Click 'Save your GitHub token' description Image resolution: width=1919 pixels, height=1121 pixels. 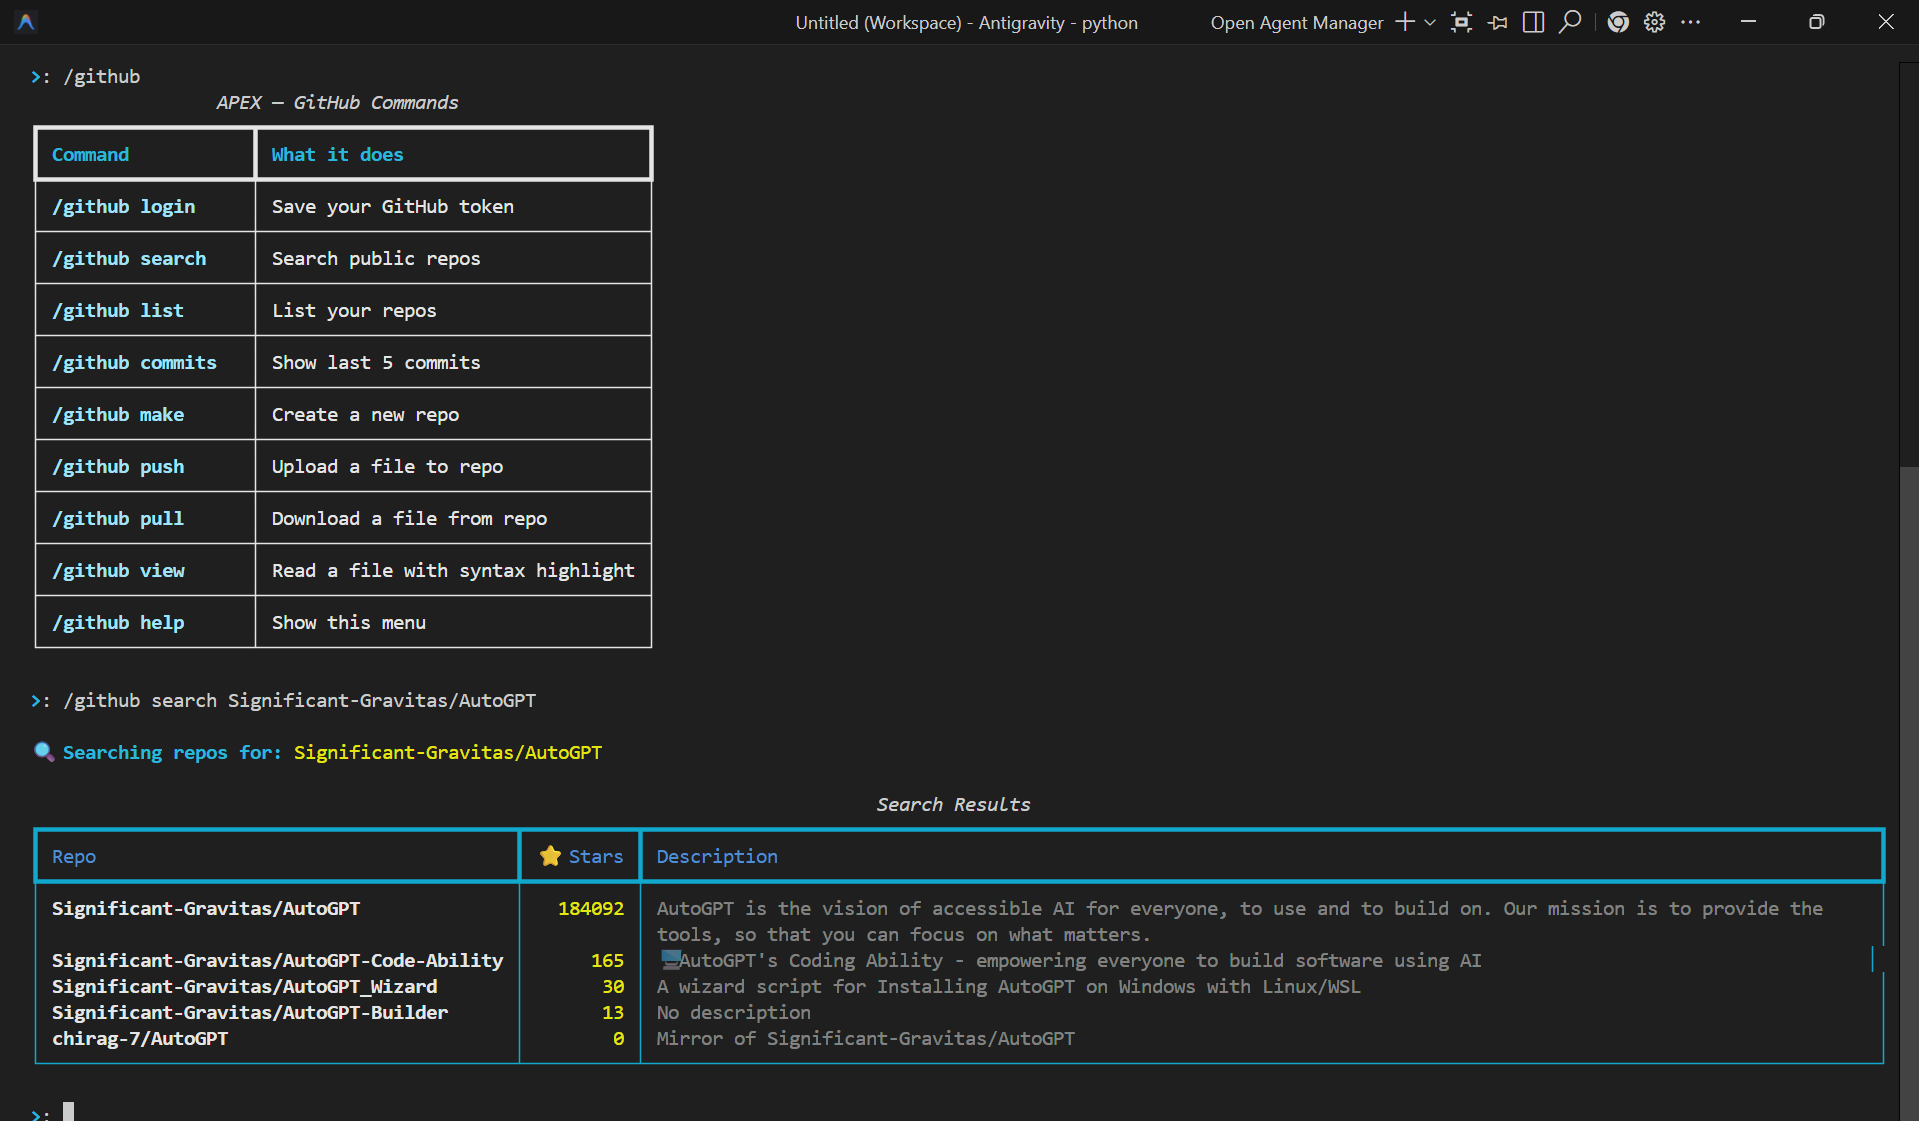(393, 206)
